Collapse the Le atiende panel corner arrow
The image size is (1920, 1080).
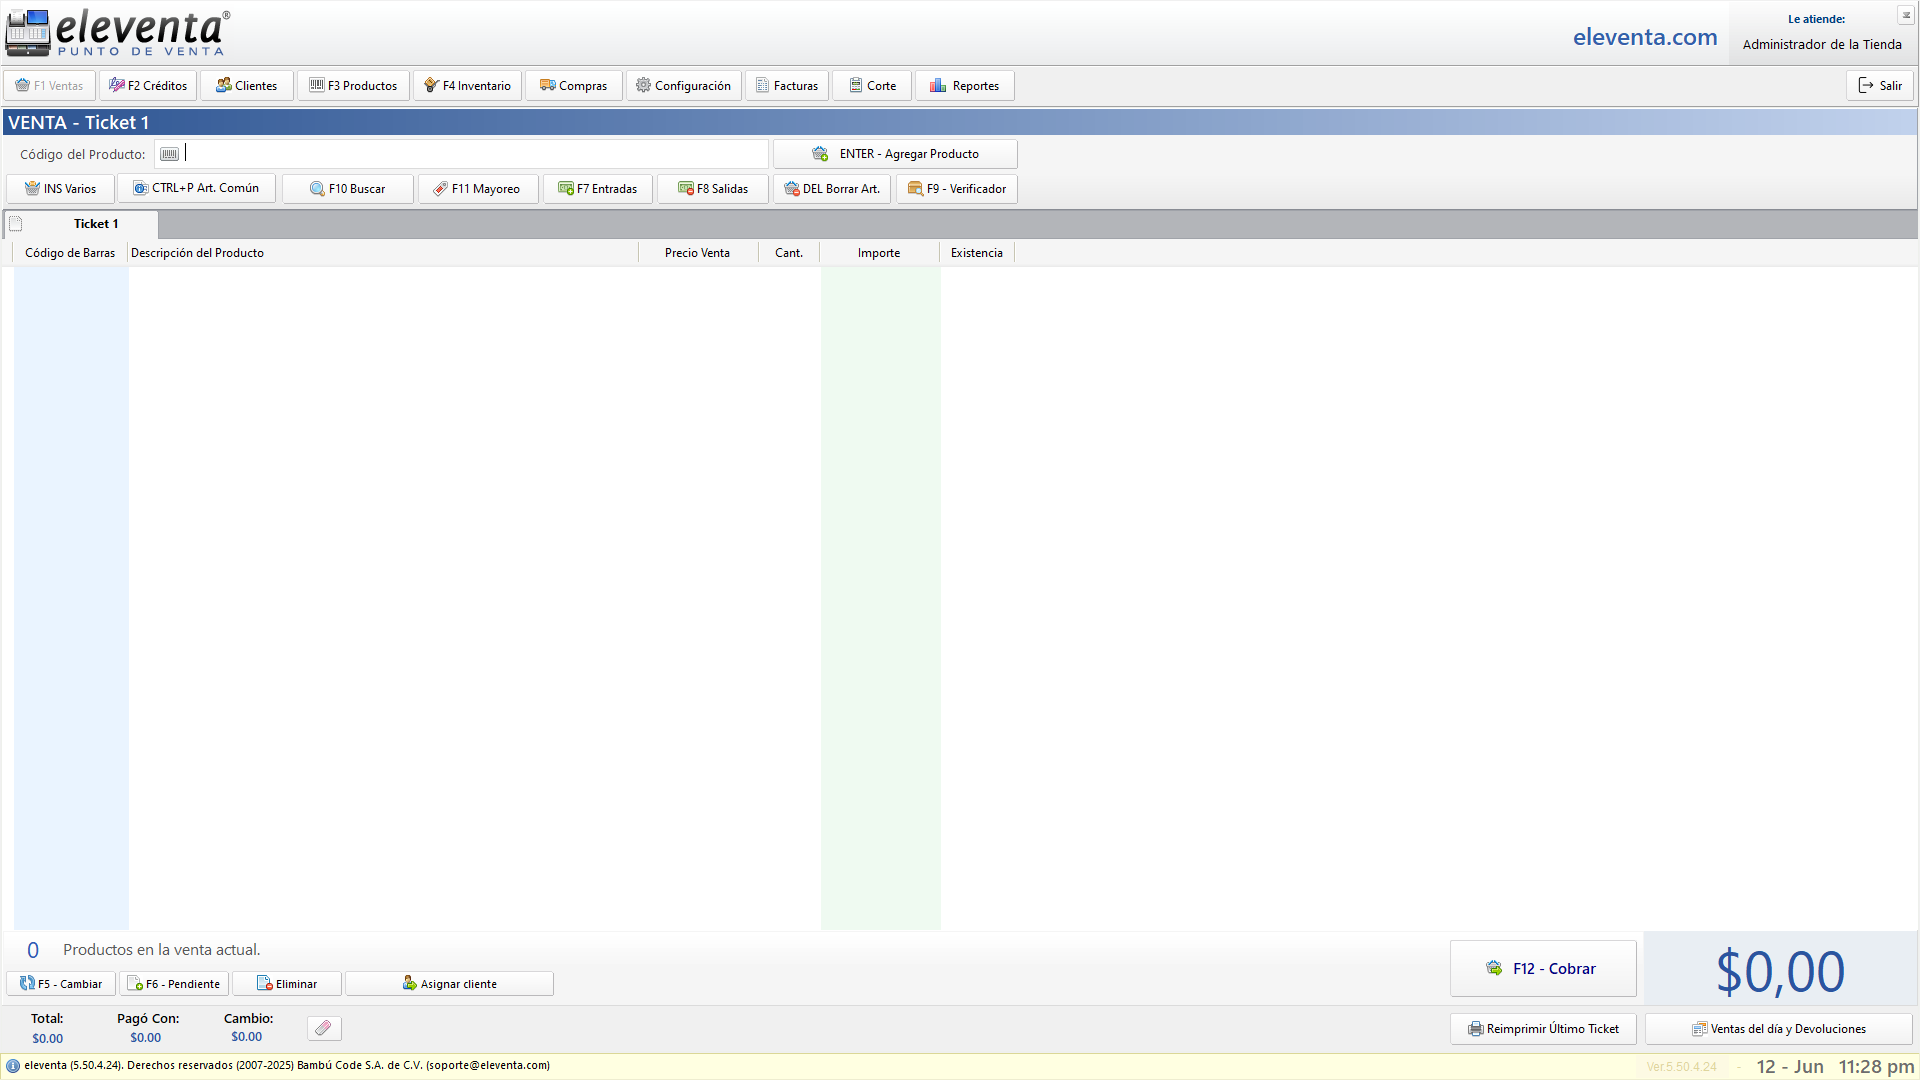click(1905, 15)
